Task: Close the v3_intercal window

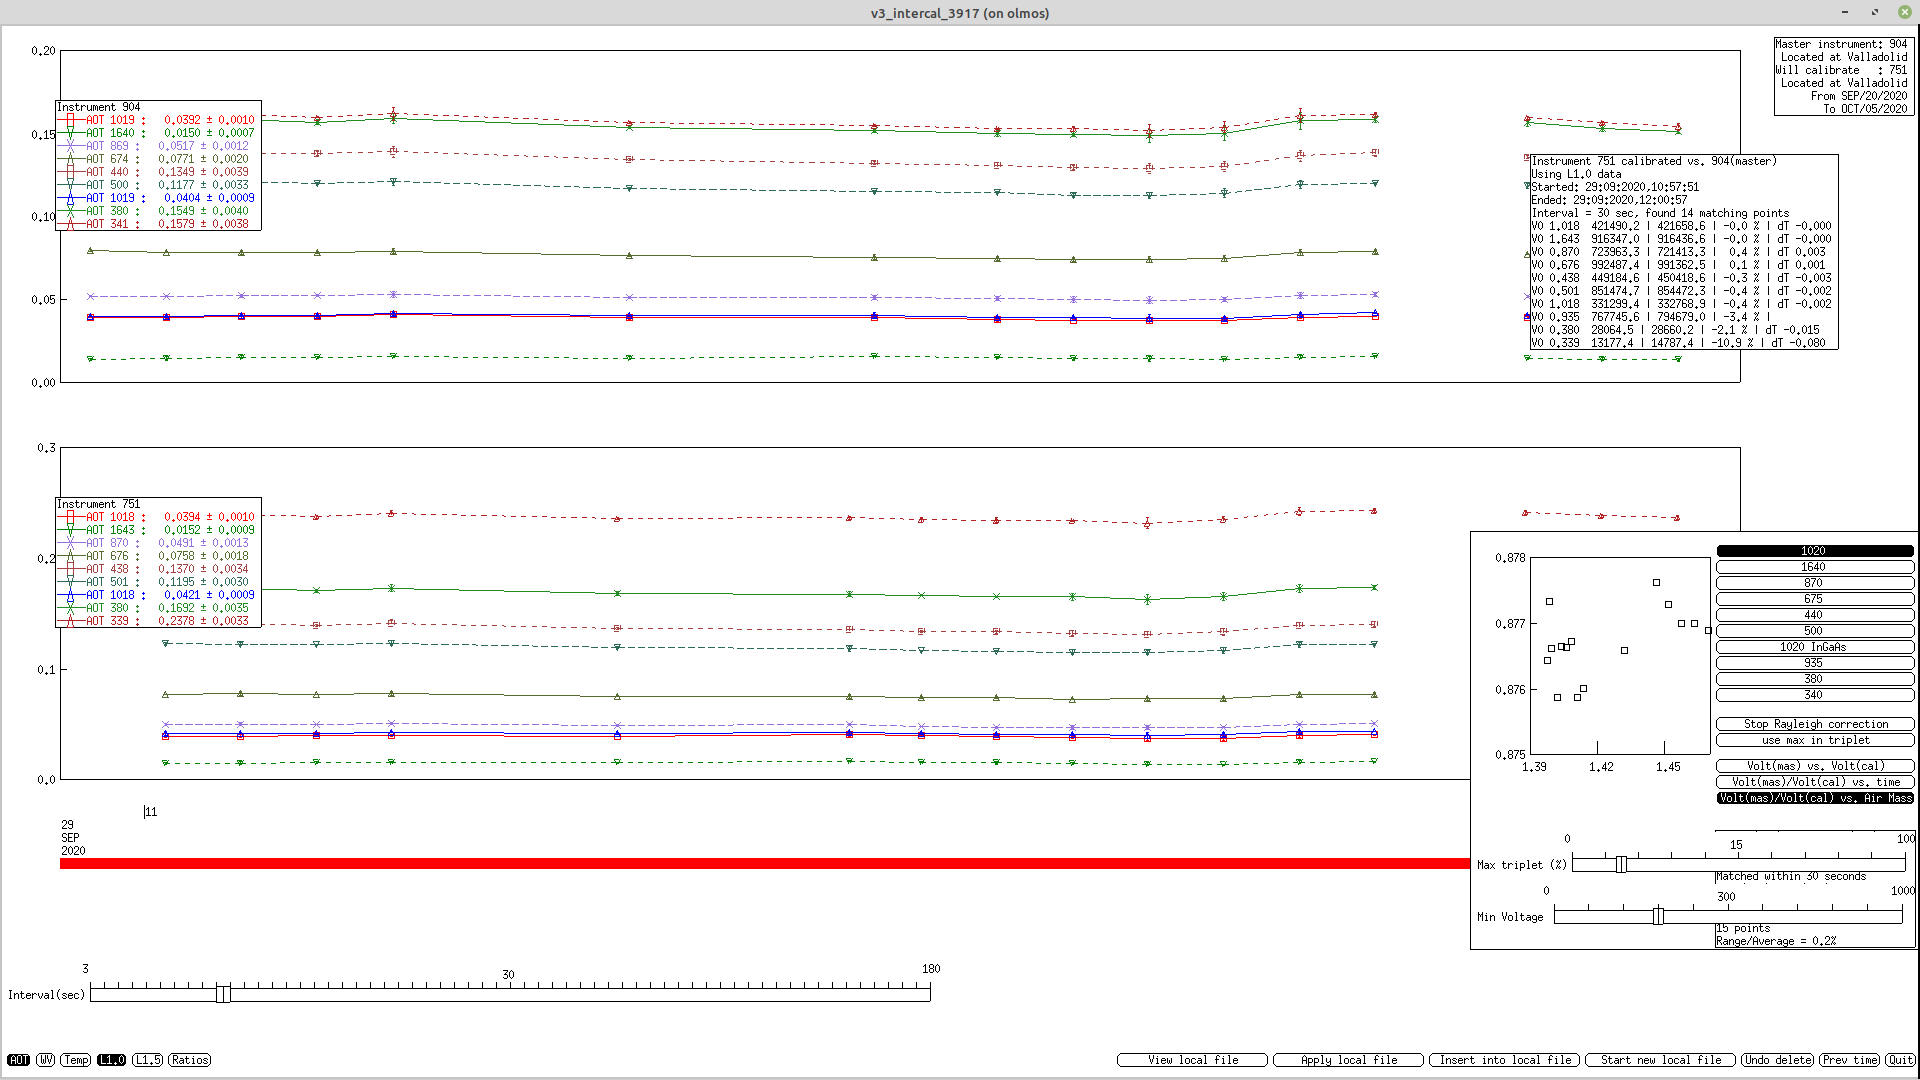Action: tap(1904, 12)
